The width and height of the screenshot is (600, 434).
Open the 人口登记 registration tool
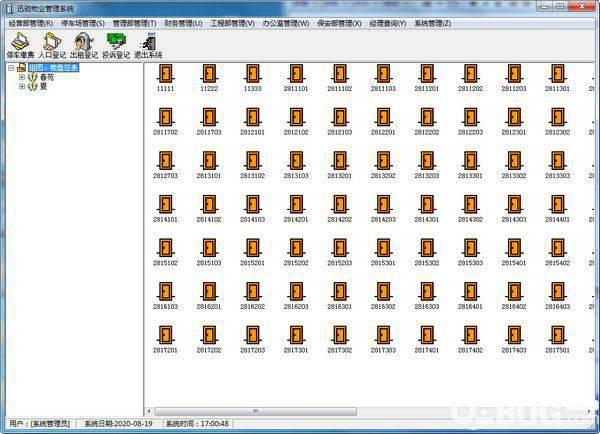52,46
